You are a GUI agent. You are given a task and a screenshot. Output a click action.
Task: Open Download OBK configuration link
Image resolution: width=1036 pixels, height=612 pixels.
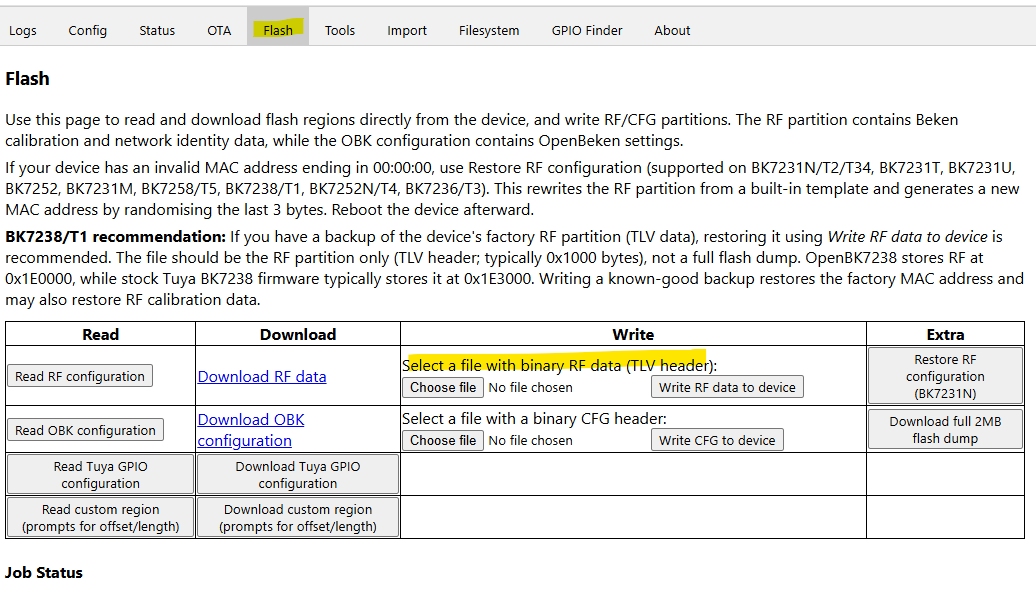(x=251, y=430)
